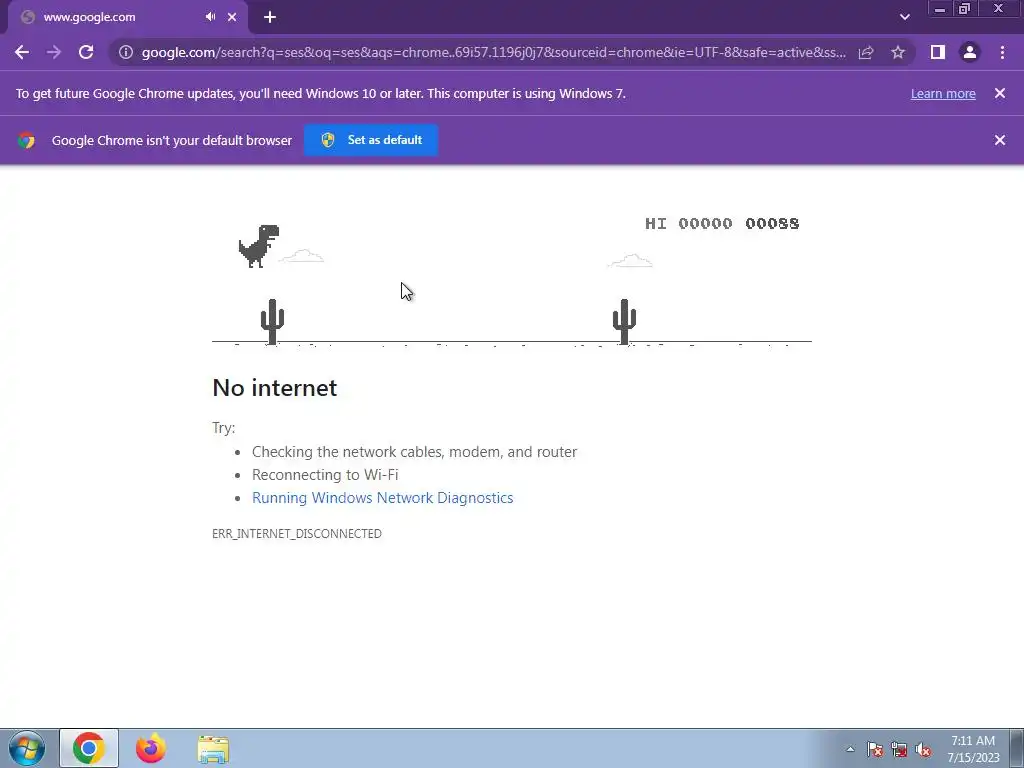Open Chrome three-dot menu
This screenshot has width=1024, height=768.
1002,52
